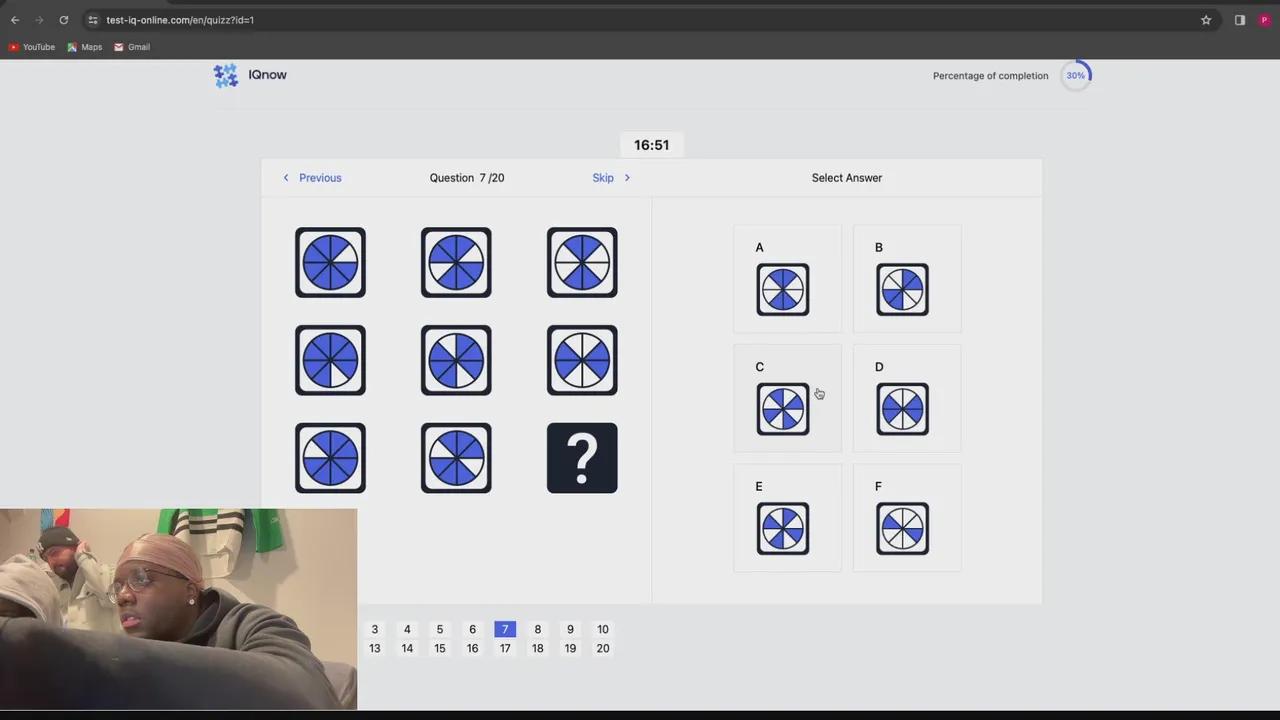Open the Maps bookmark
This screenshot has height=720, width=1280.
click(85, 47)
